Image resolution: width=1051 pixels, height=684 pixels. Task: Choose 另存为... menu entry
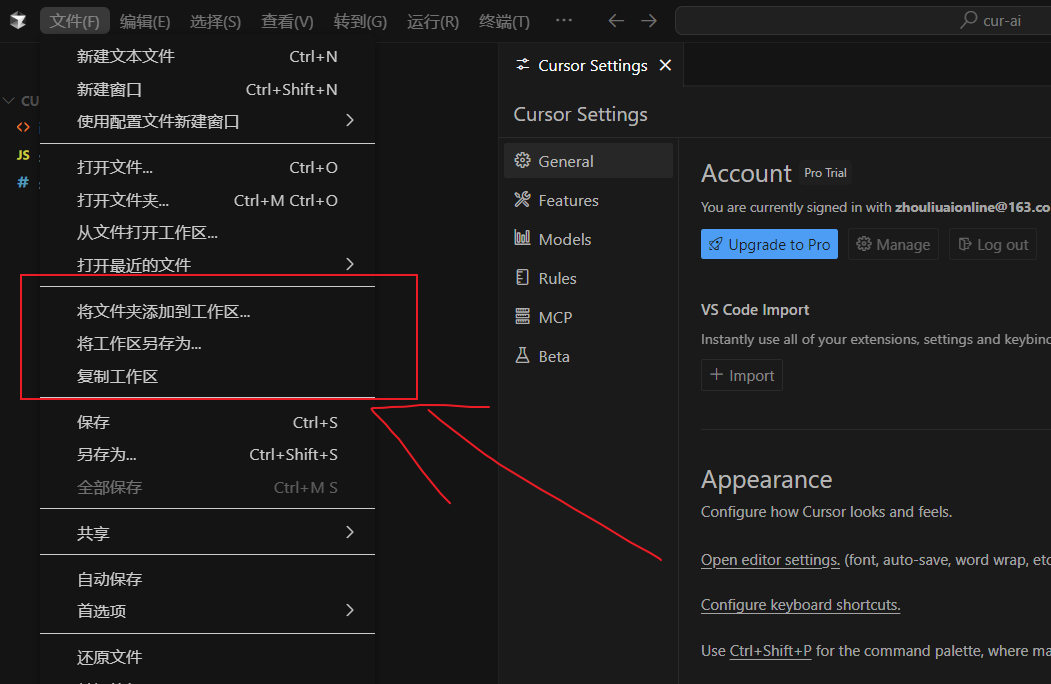pyautogui.click(x=207, y=455)
